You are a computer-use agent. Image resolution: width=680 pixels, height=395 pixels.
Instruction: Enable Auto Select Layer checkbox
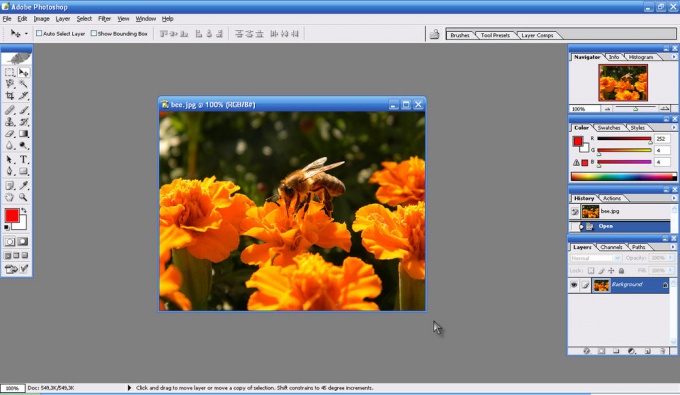[39, 33]
